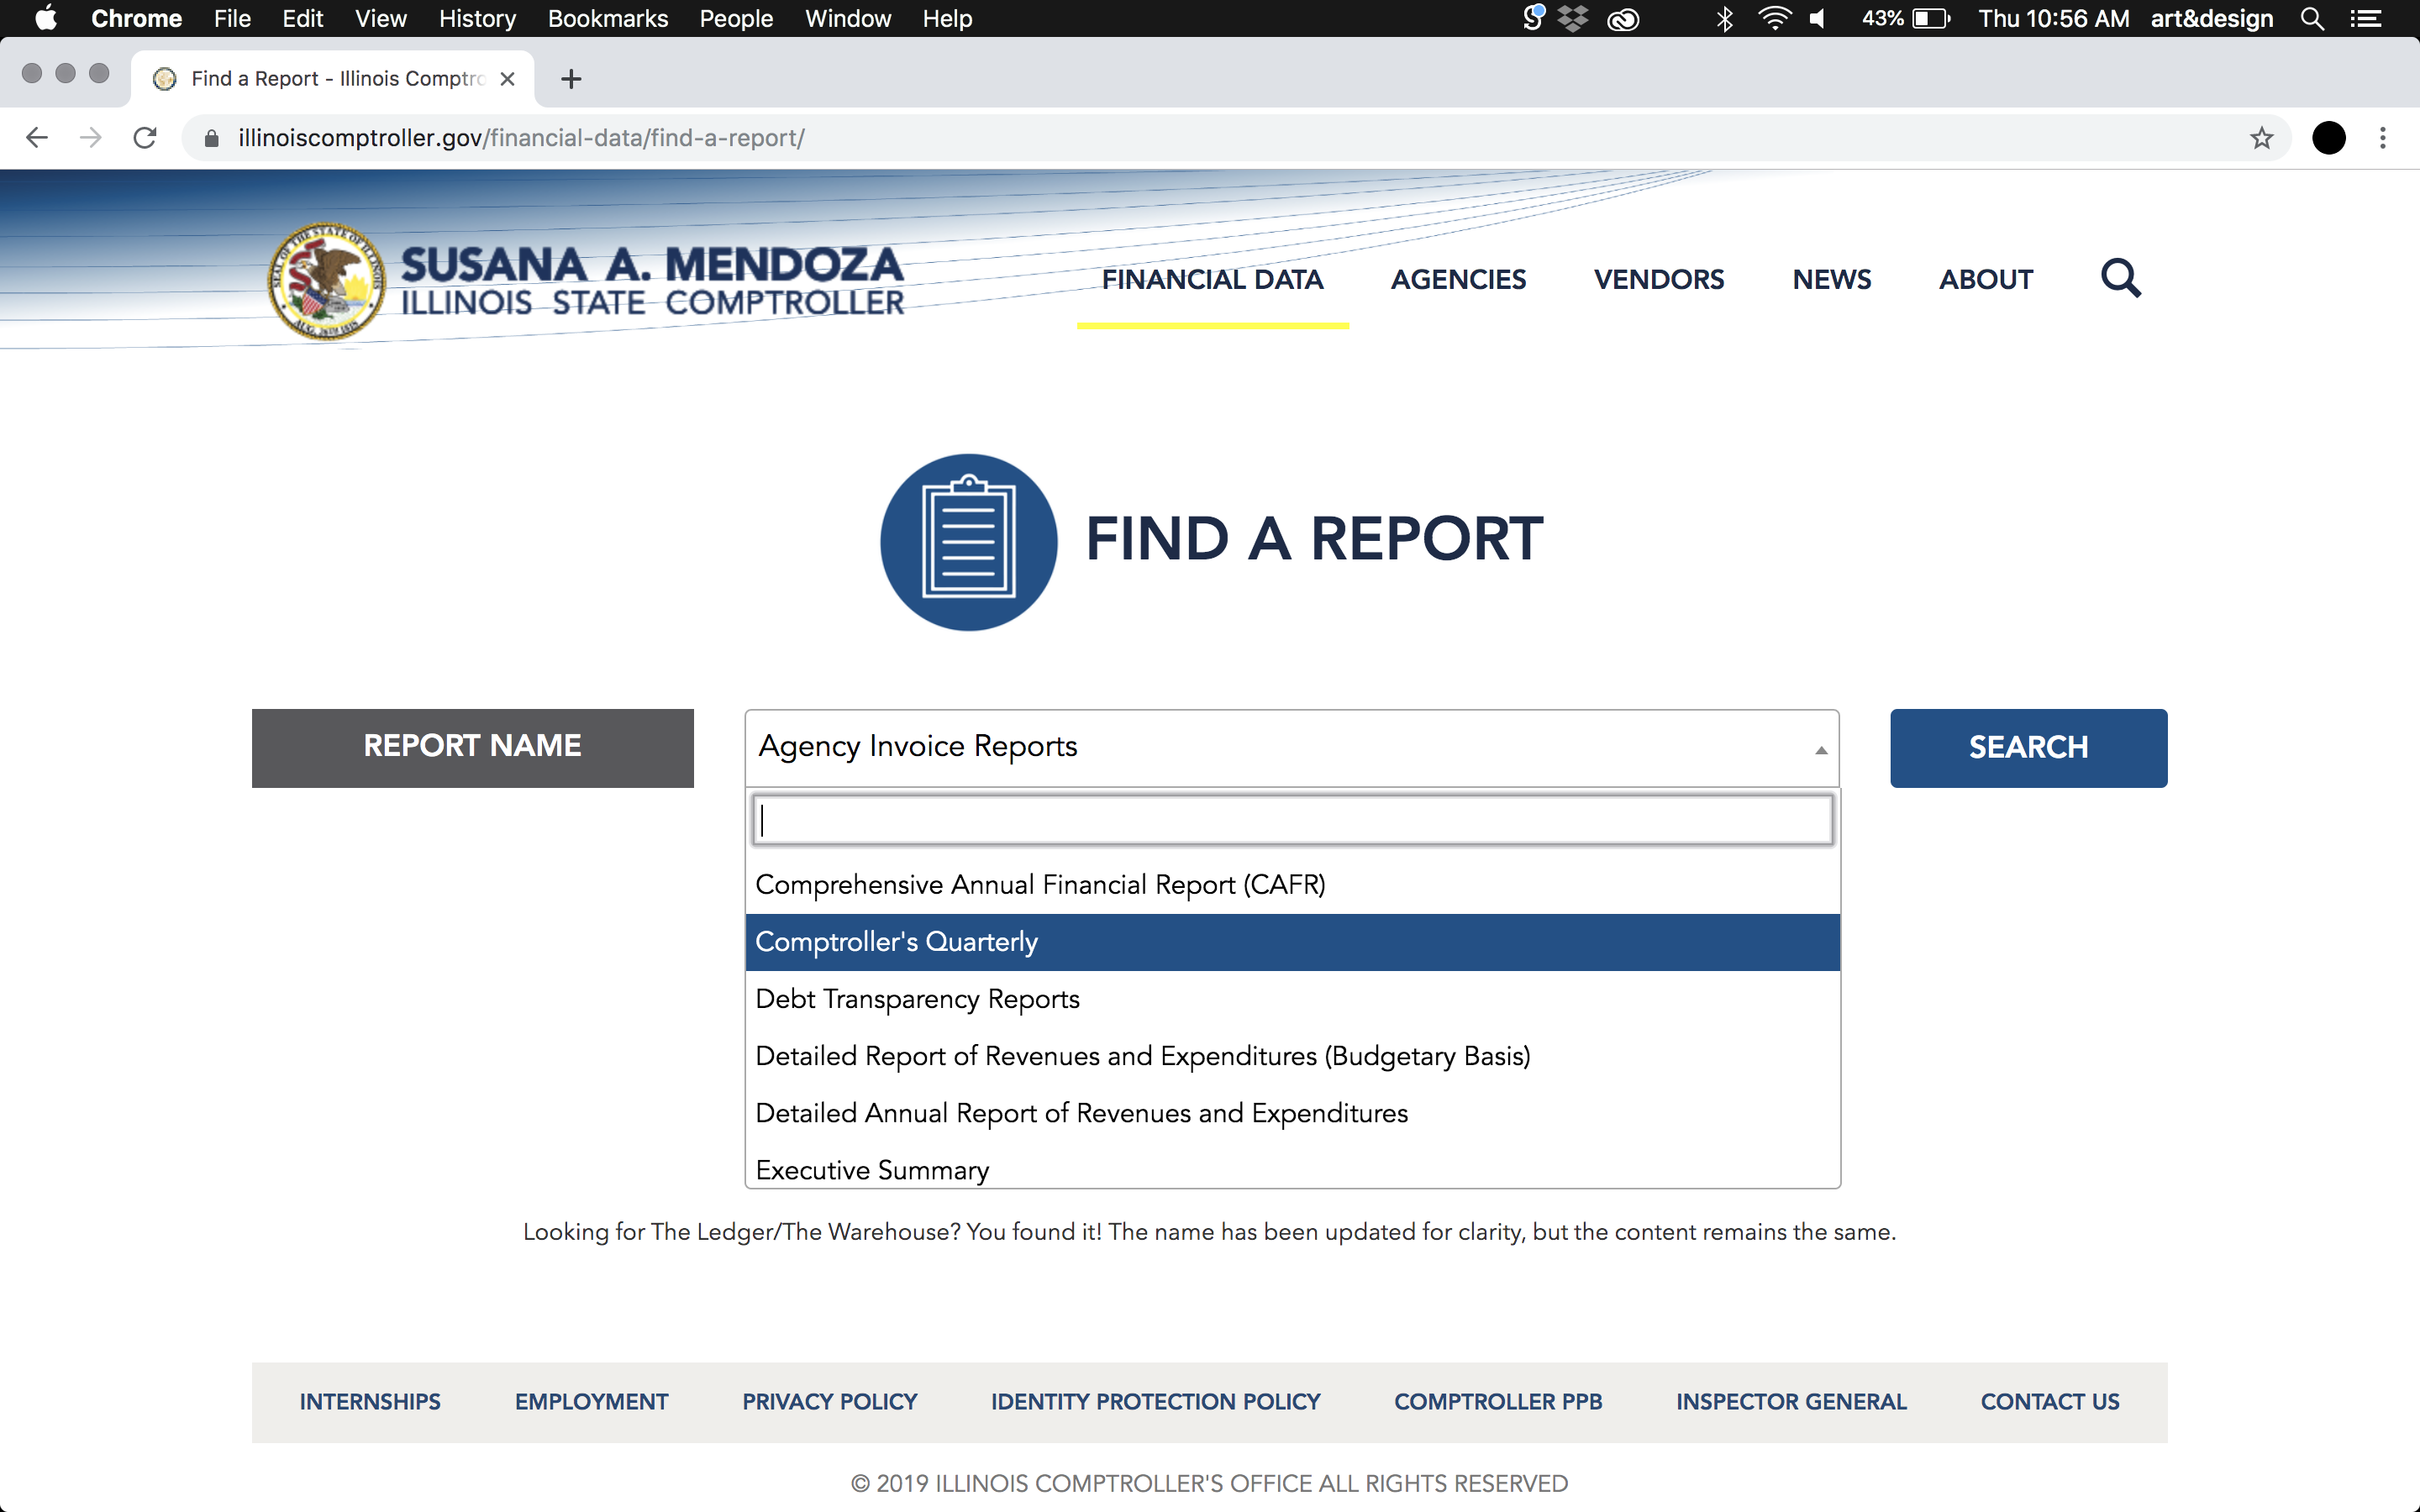Screen dimensions: 2420x1512
Task: Open the Apple menu
Action: (46, 18)
